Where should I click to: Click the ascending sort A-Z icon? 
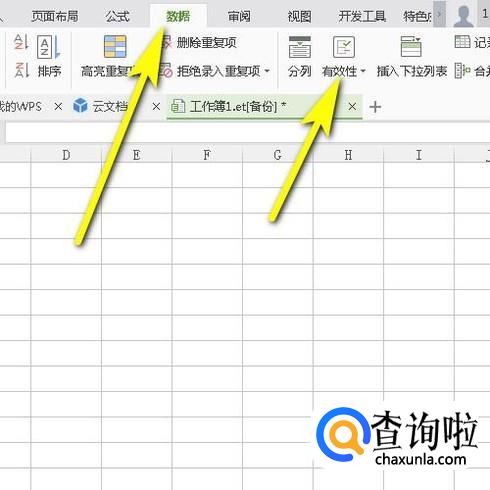[21, 43]
